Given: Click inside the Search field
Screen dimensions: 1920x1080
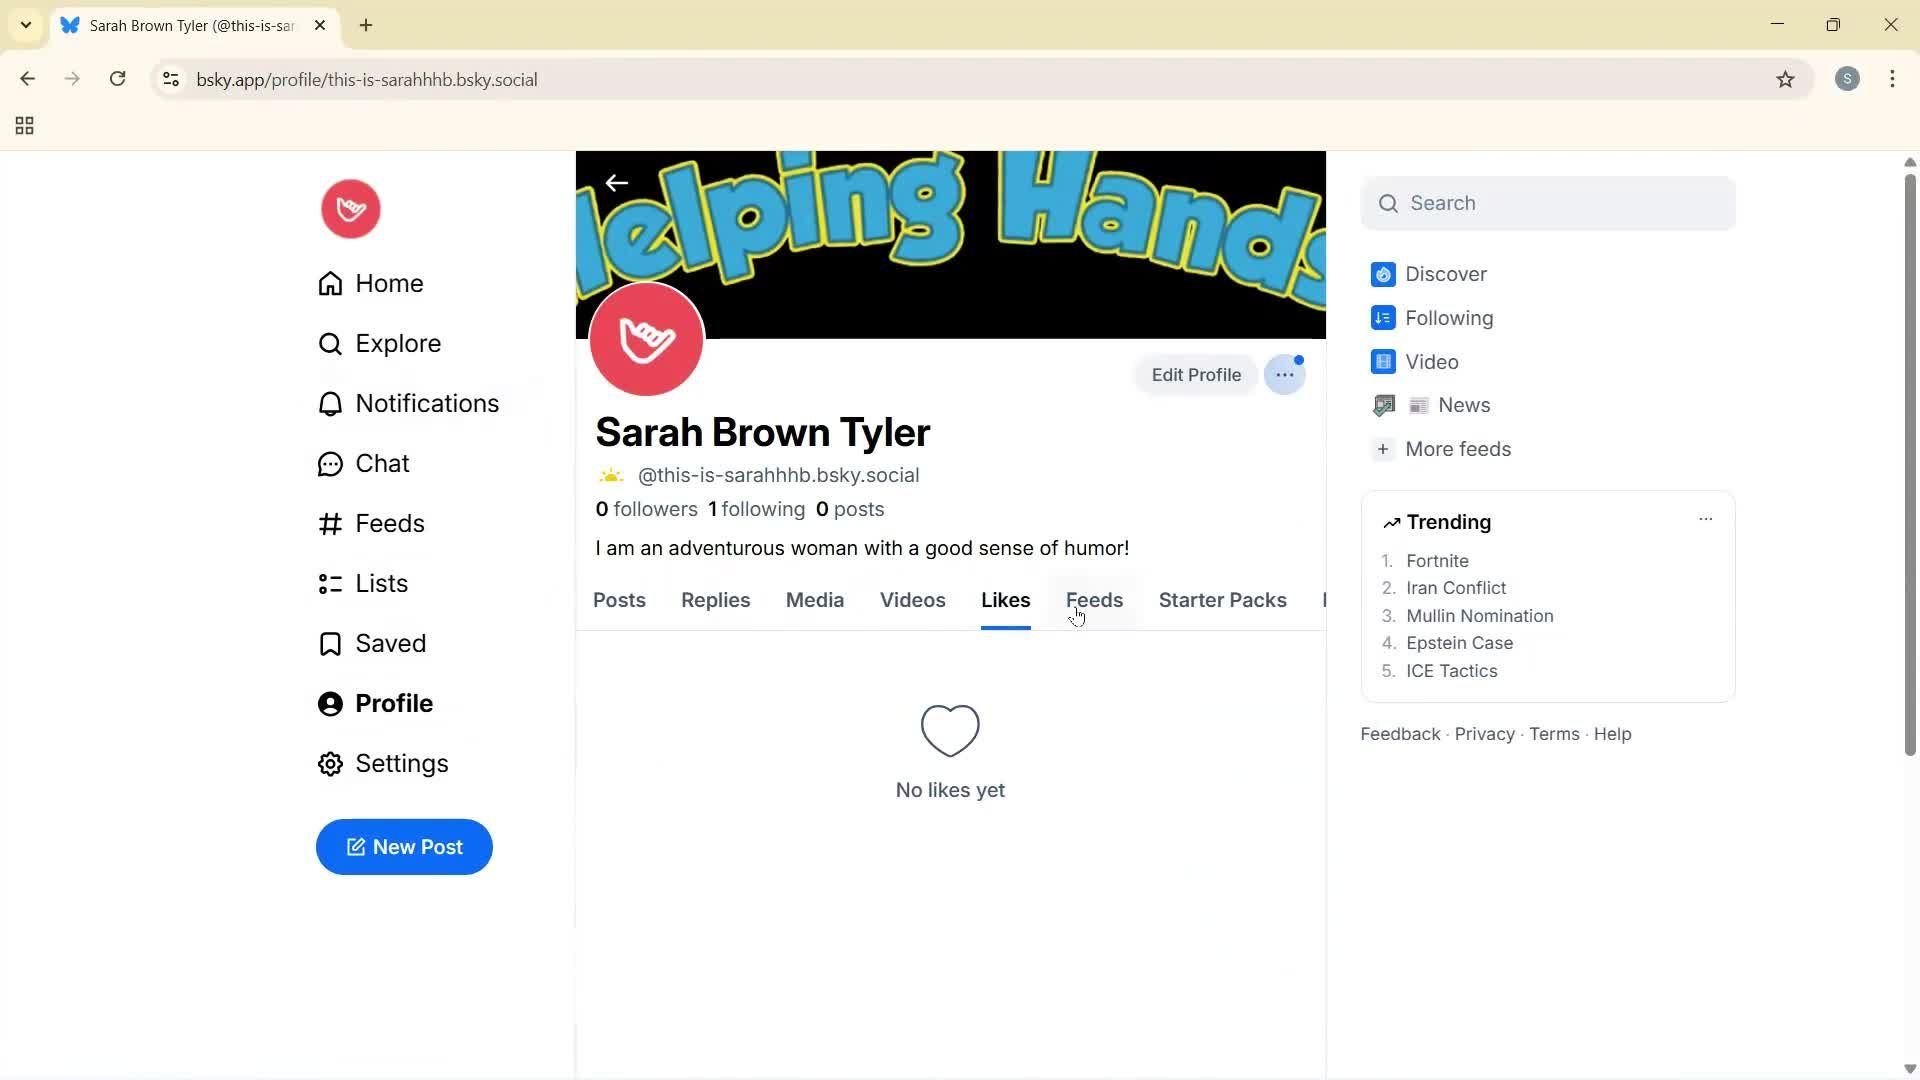Looking at the screenshot, I should coord(1547,203).
